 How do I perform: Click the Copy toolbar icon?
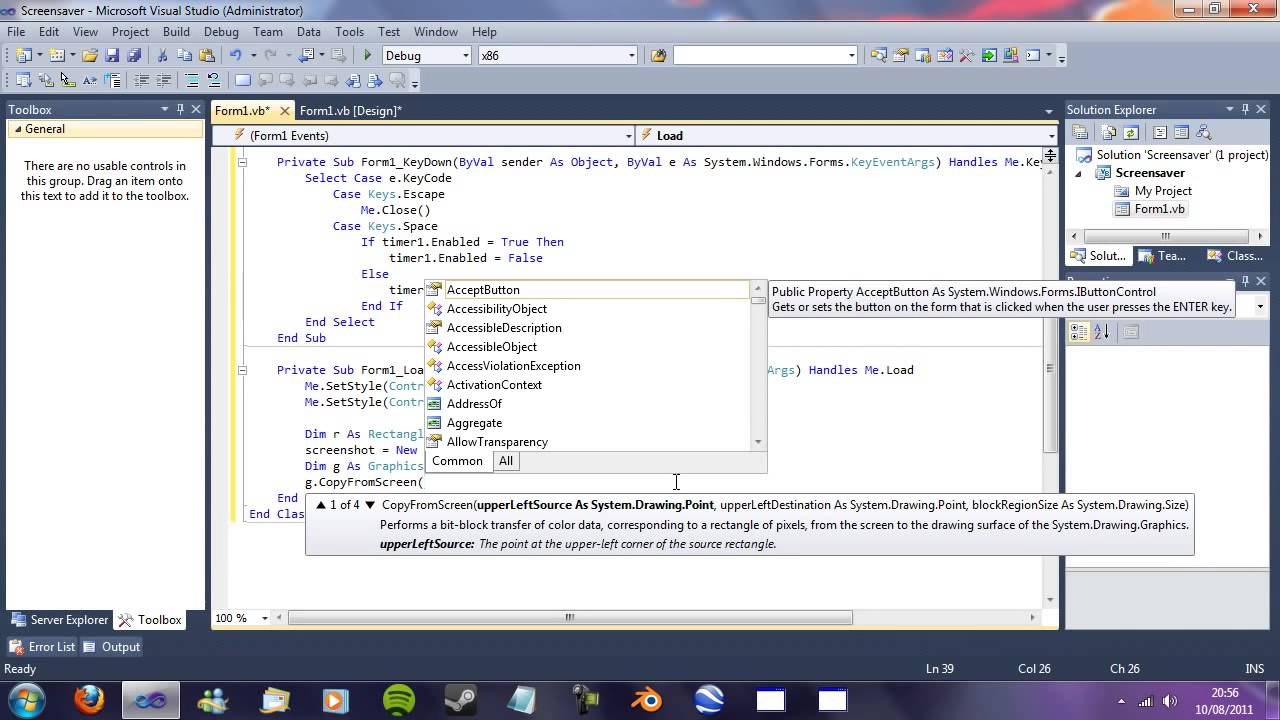[184, 55]
